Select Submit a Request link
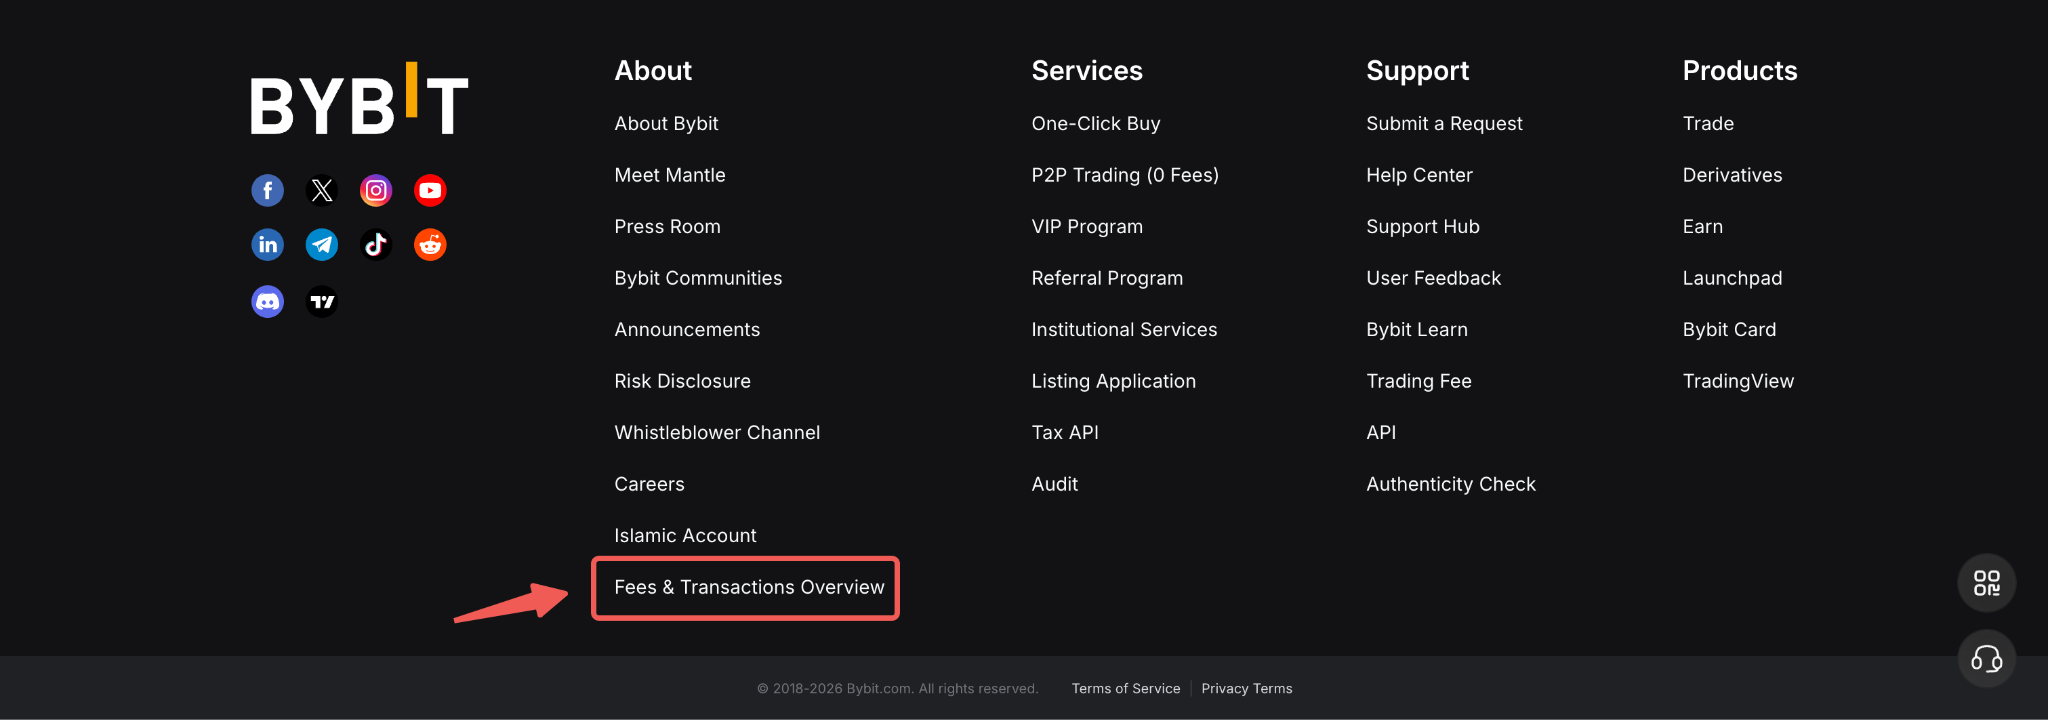 point(1444,124)
